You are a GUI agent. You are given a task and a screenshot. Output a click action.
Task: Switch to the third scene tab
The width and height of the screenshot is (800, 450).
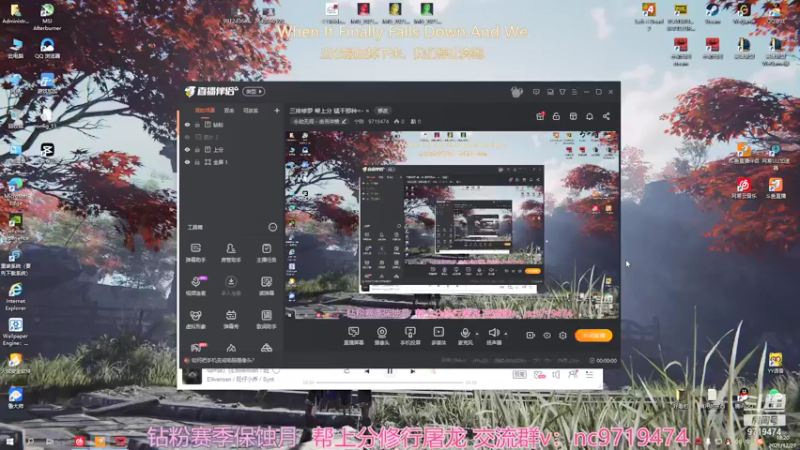[x=251, y=111]
